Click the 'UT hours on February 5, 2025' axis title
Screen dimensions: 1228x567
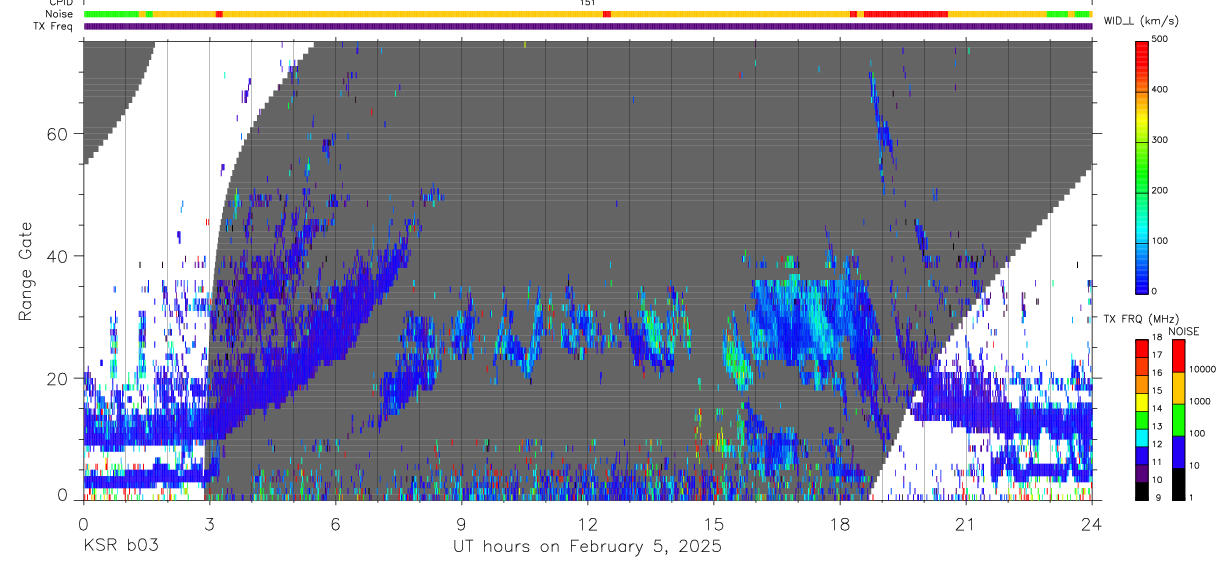(587, 546)
